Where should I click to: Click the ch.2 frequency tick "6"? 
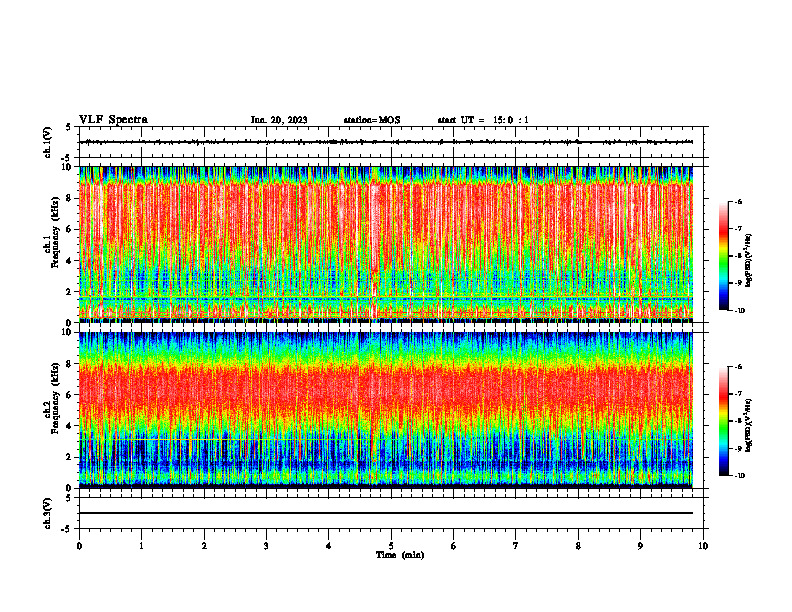pos(69,395)
